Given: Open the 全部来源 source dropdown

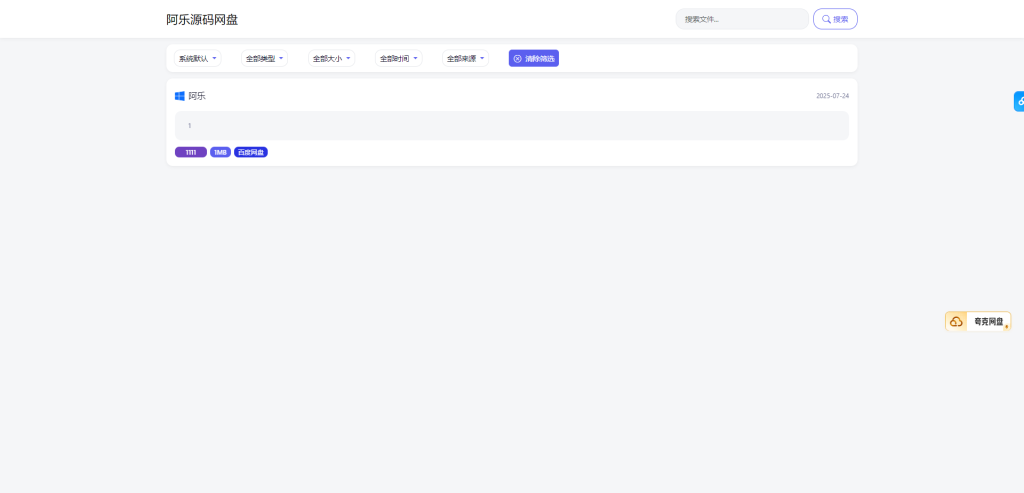Looking at the screenshot, I should pyautogui.click(x=465, y=59).
